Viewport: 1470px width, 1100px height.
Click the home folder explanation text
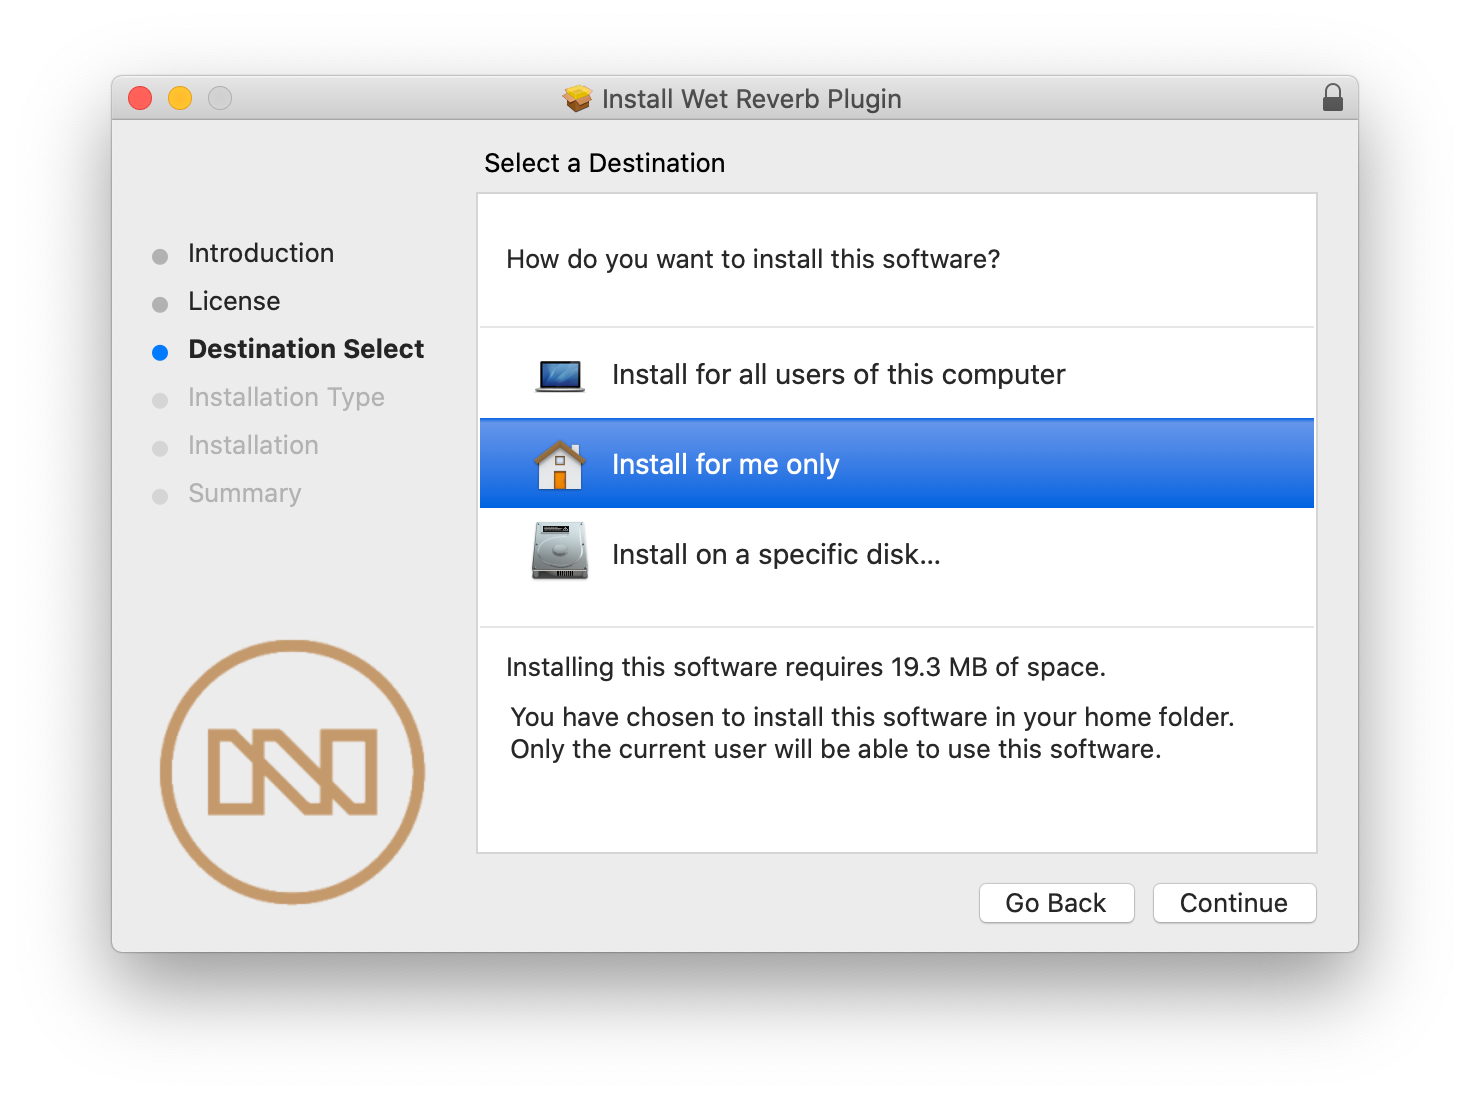[x=872, y=733]
